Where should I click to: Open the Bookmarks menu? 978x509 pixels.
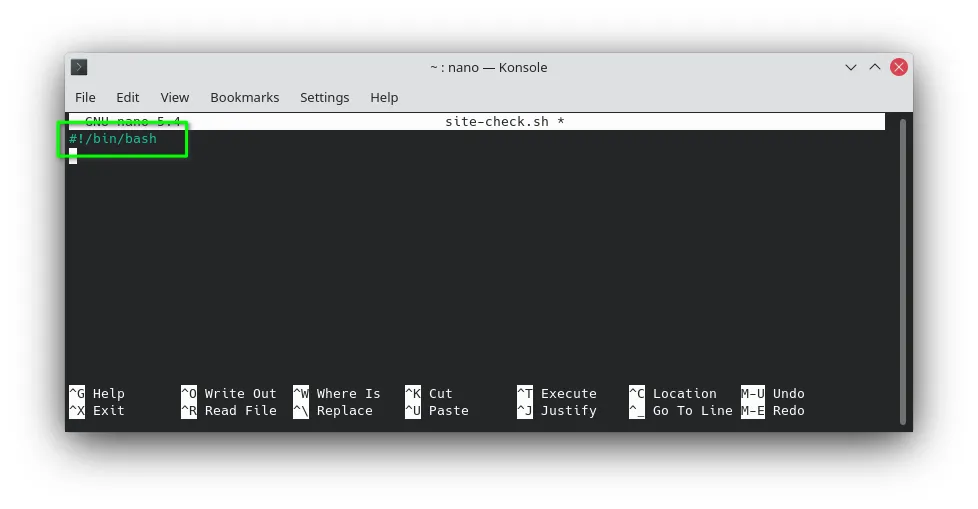pos(244,97)
